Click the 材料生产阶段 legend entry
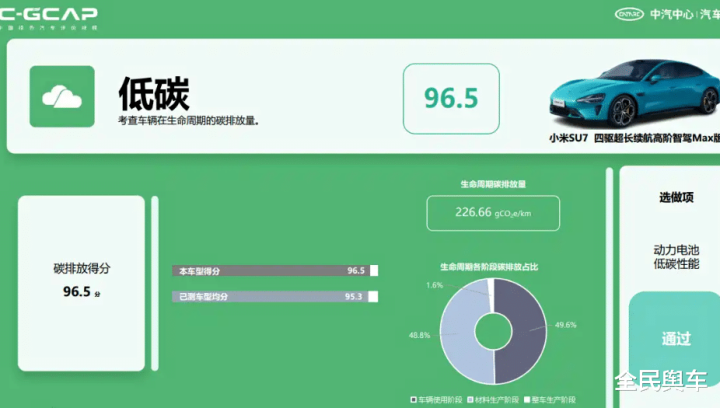This screenshot has height=408, width=720. [x=493, y=400]
